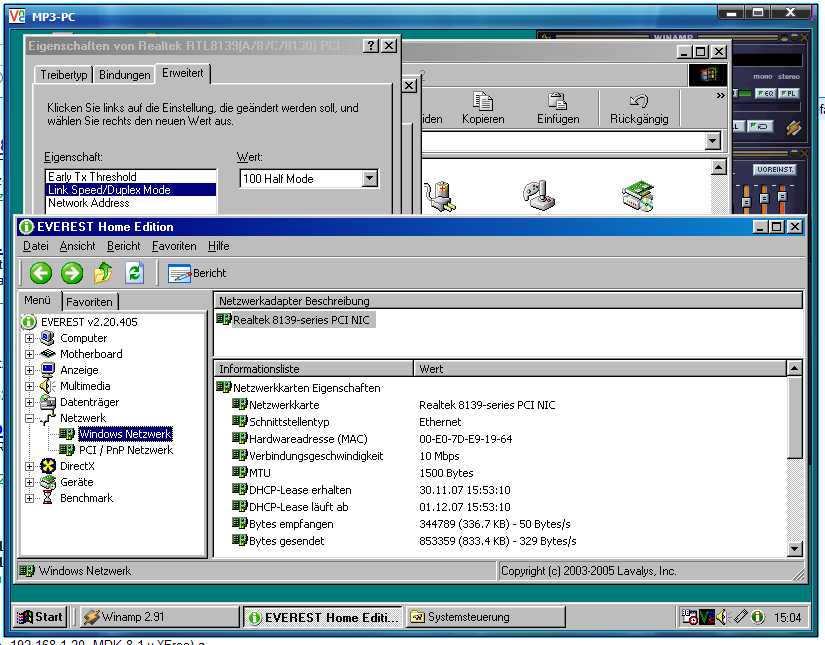Select Link Speed/Duplex Mode property
Viewport: 825px width, 645px height.
[132, 190]
